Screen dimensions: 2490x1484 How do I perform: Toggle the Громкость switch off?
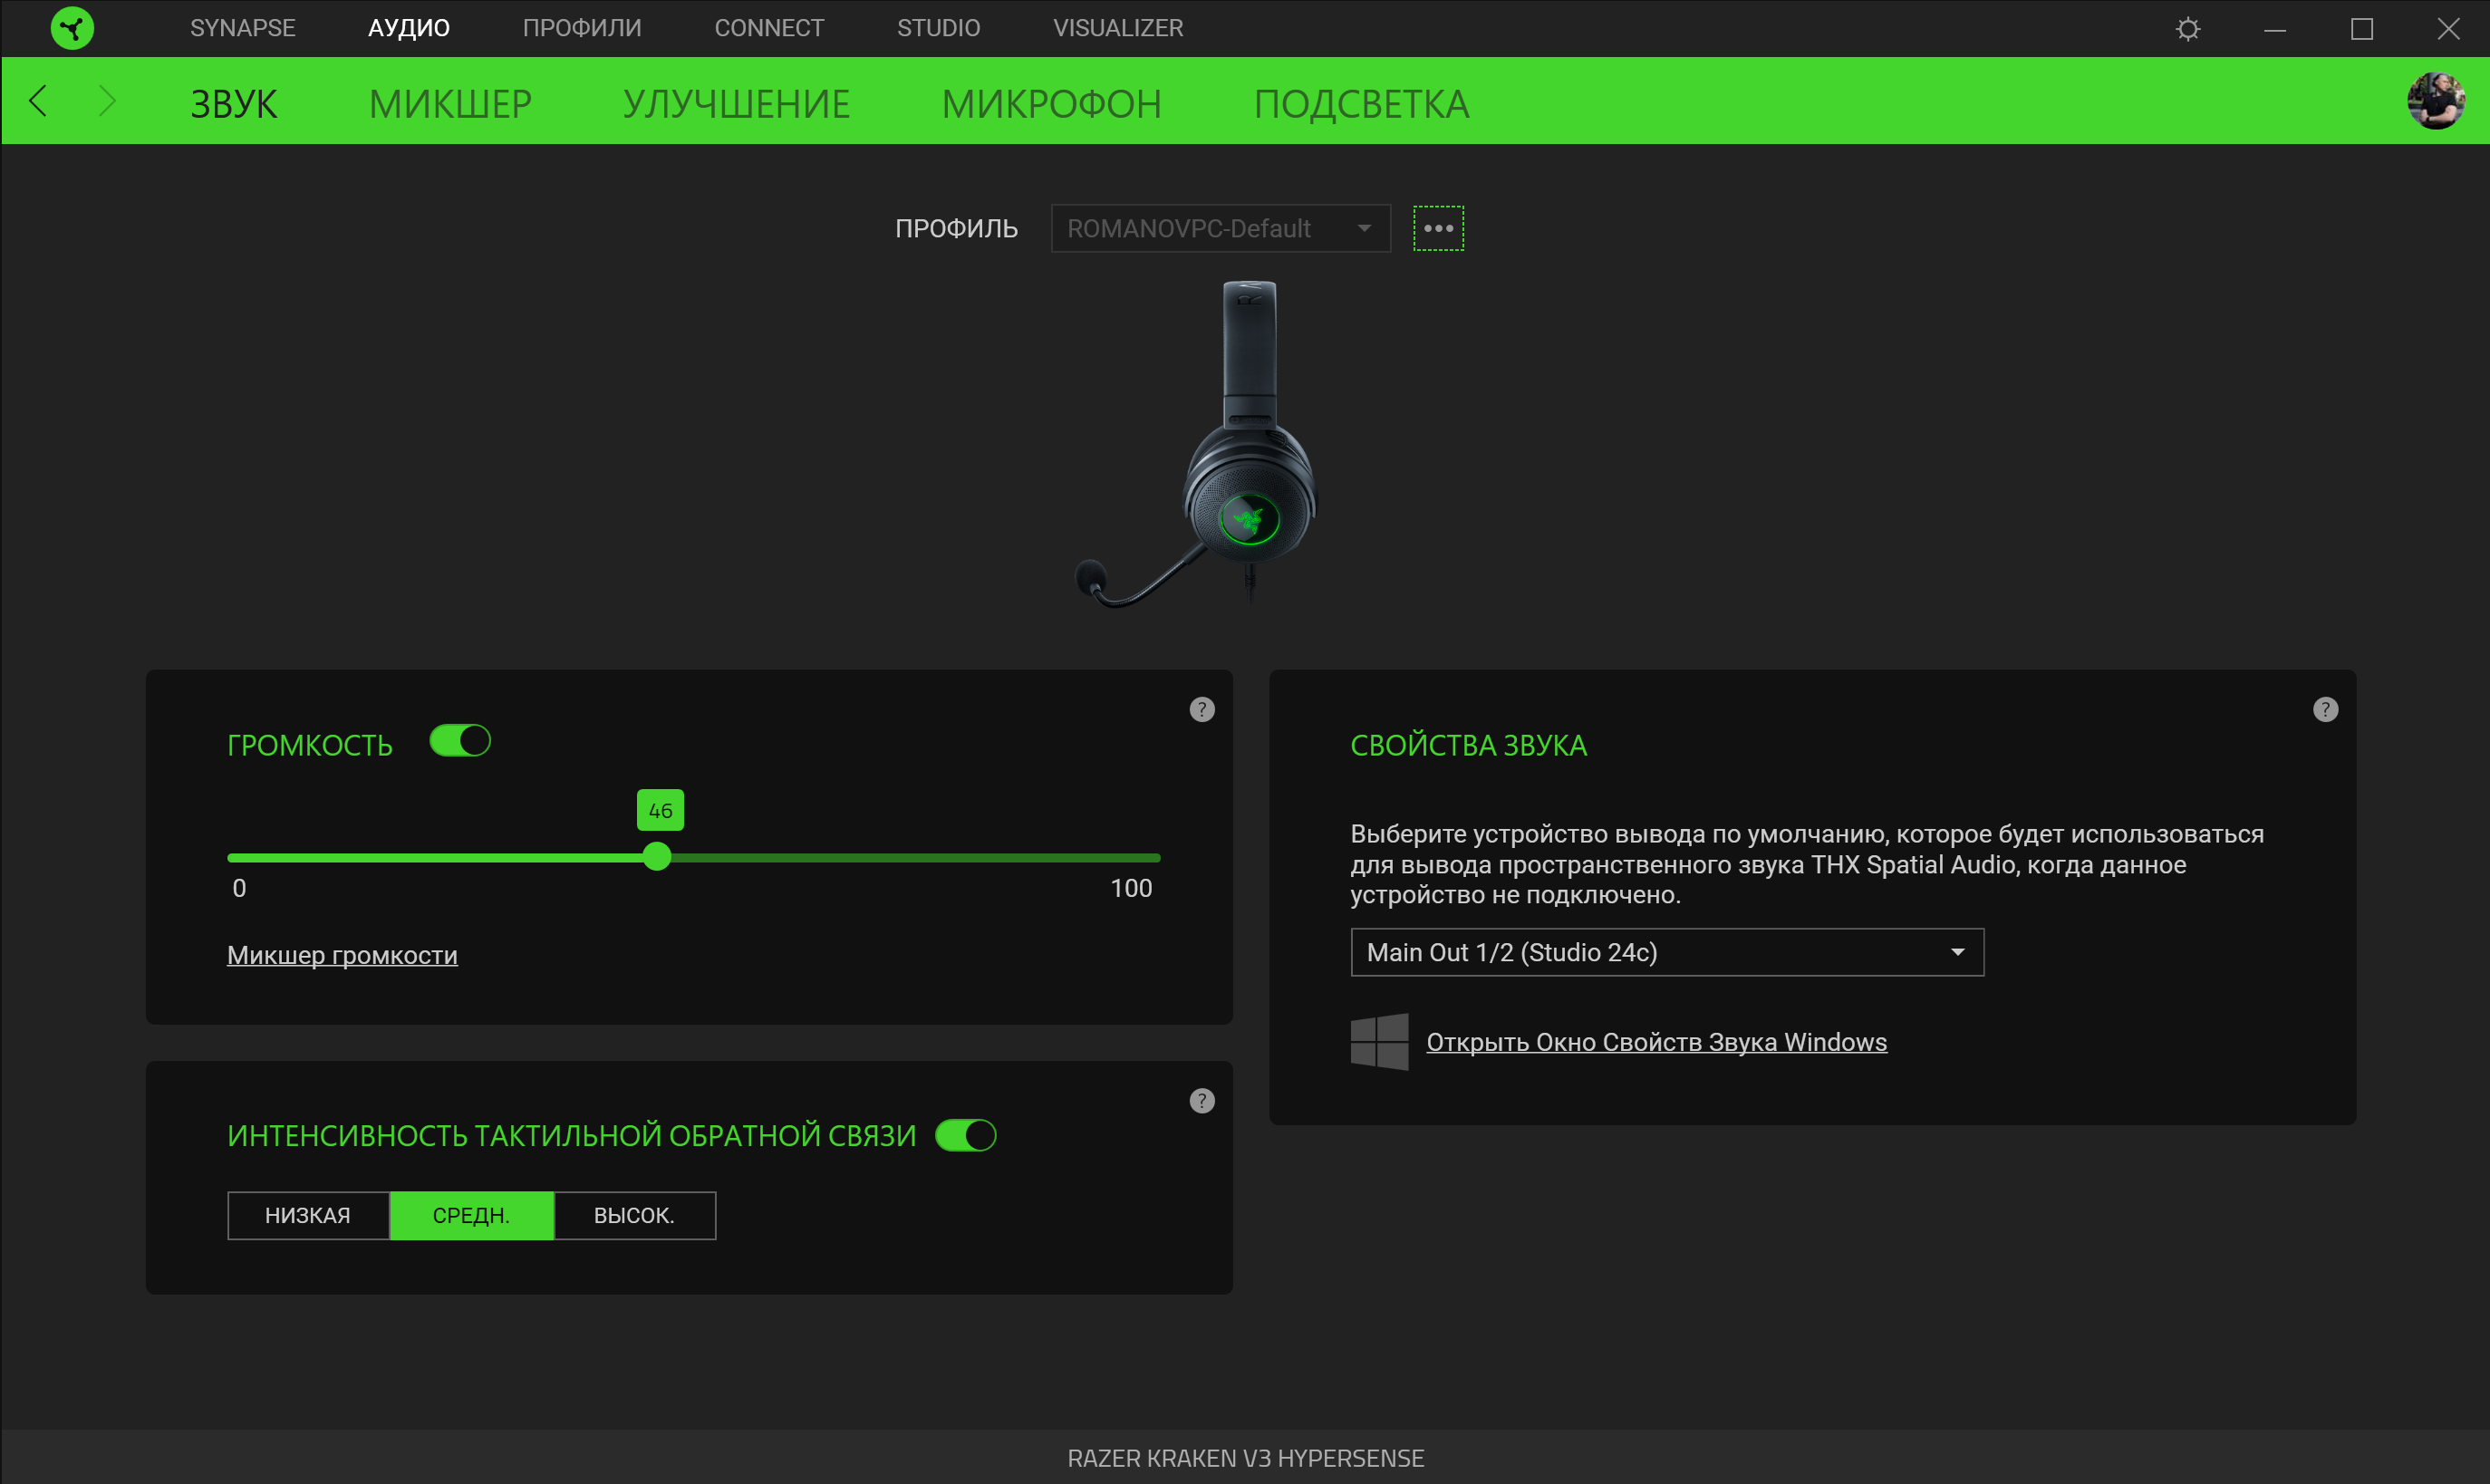[x=460, y=741]
